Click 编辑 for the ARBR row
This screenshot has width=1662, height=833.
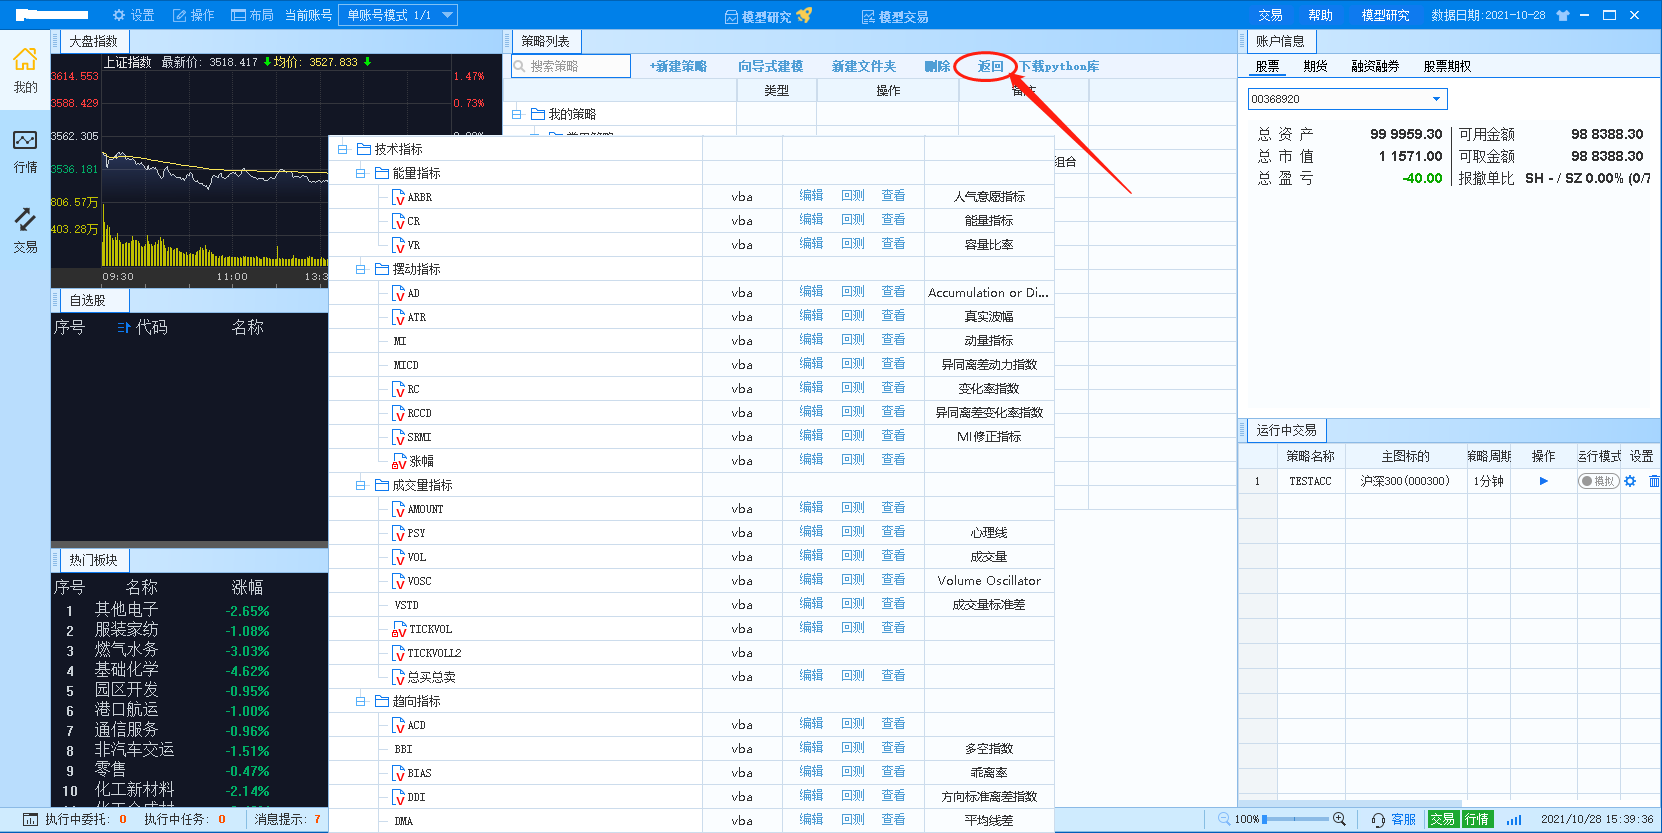811,196
